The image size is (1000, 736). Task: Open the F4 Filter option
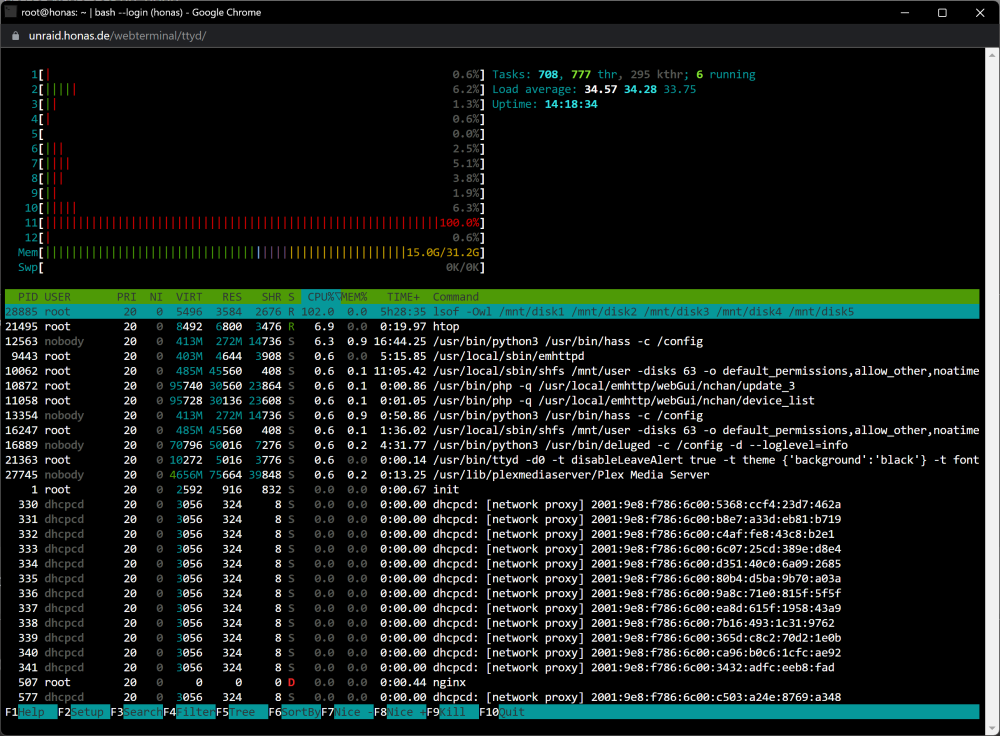tap(189, 712)
